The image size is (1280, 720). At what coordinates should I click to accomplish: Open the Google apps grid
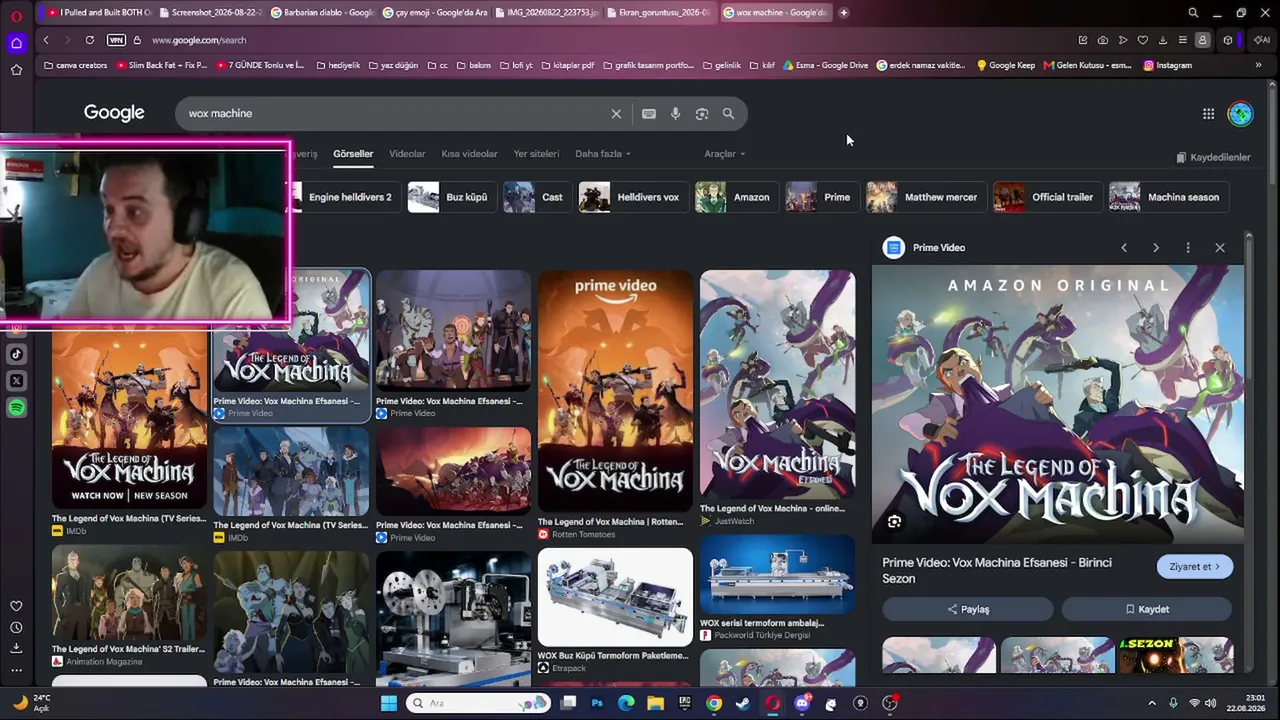tap(1208, 114)
